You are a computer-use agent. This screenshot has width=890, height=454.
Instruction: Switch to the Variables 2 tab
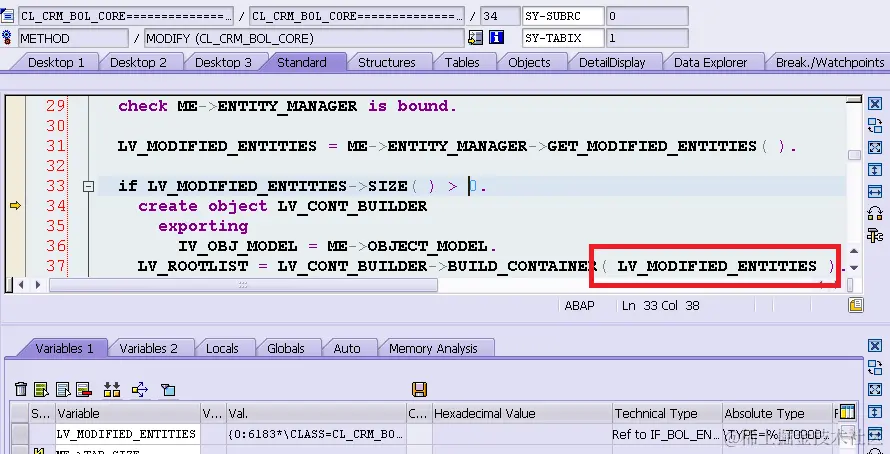pyautogui.click(x=148, y=348)
